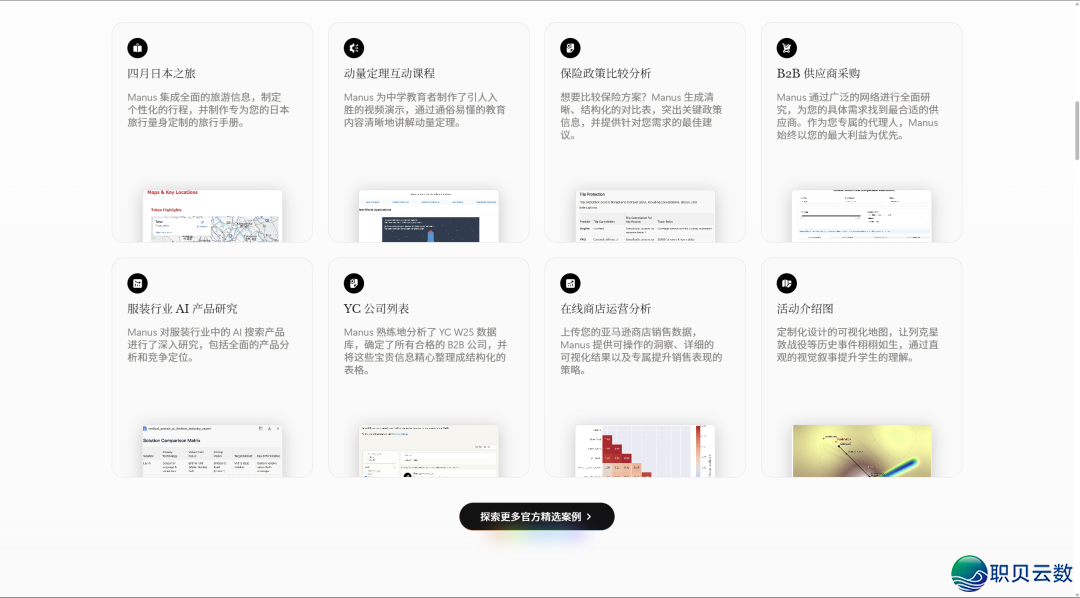This screenshot has height=598, width=1080.
Task: Click the 保险政策比较分析 card icon
Action: tap(570, 48)
